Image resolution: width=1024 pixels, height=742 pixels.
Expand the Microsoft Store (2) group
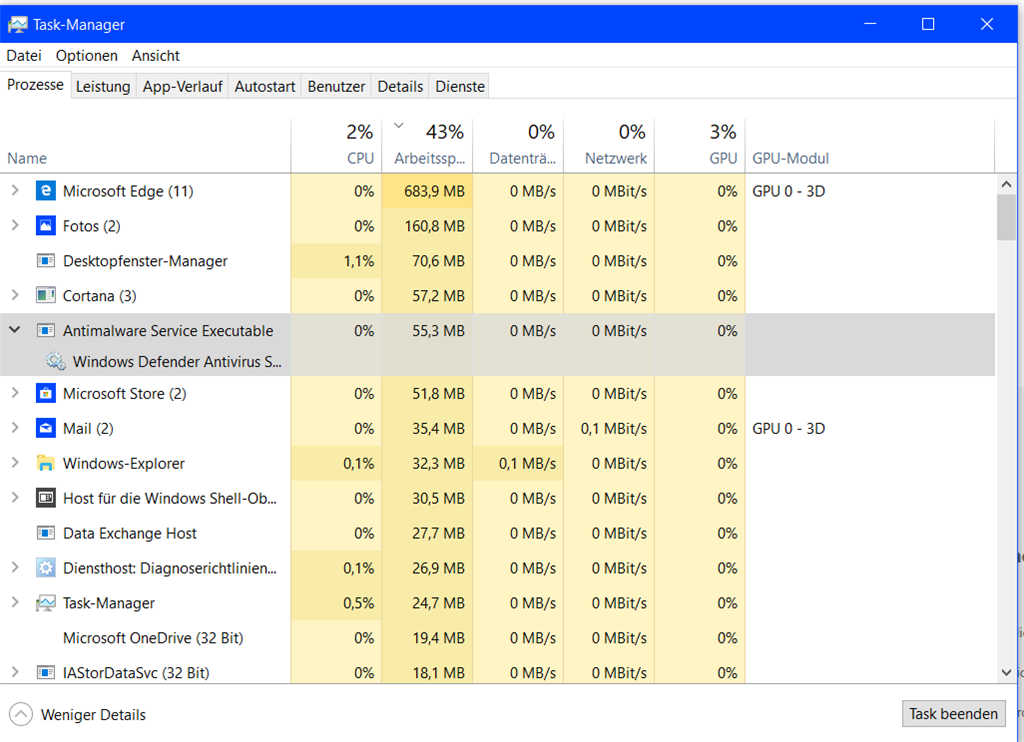pos(15,393)
